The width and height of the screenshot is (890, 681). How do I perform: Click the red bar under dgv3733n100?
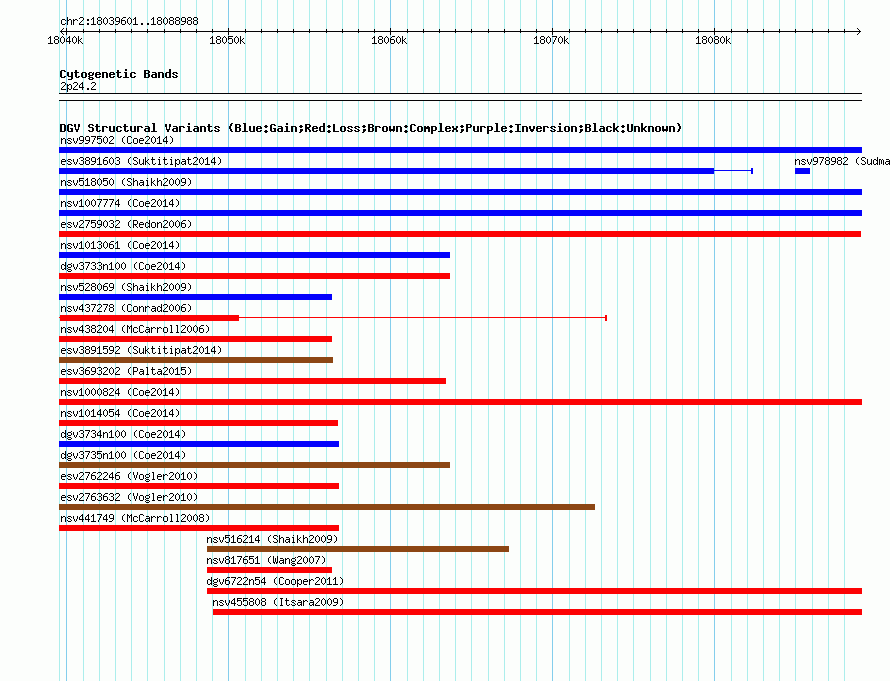tap(254, 276)
